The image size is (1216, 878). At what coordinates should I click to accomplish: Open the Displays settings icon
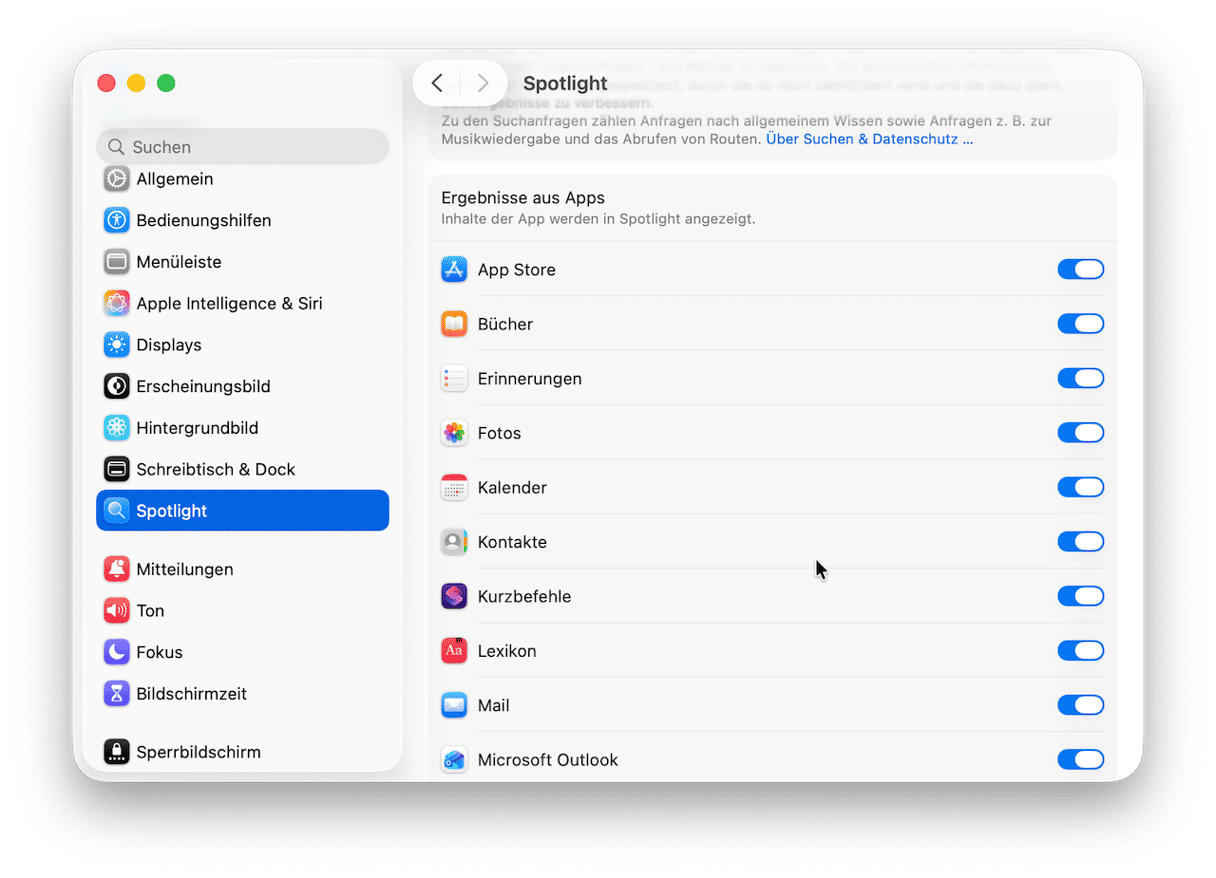pyautogui.click(x=116, y=344)
